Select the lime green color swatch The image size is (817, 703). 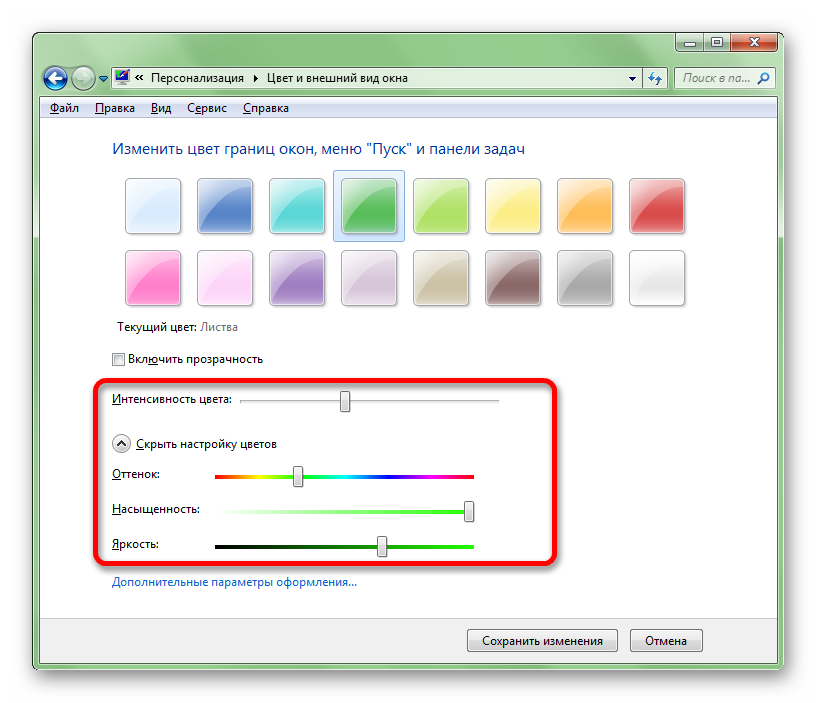tap(441, 206)
